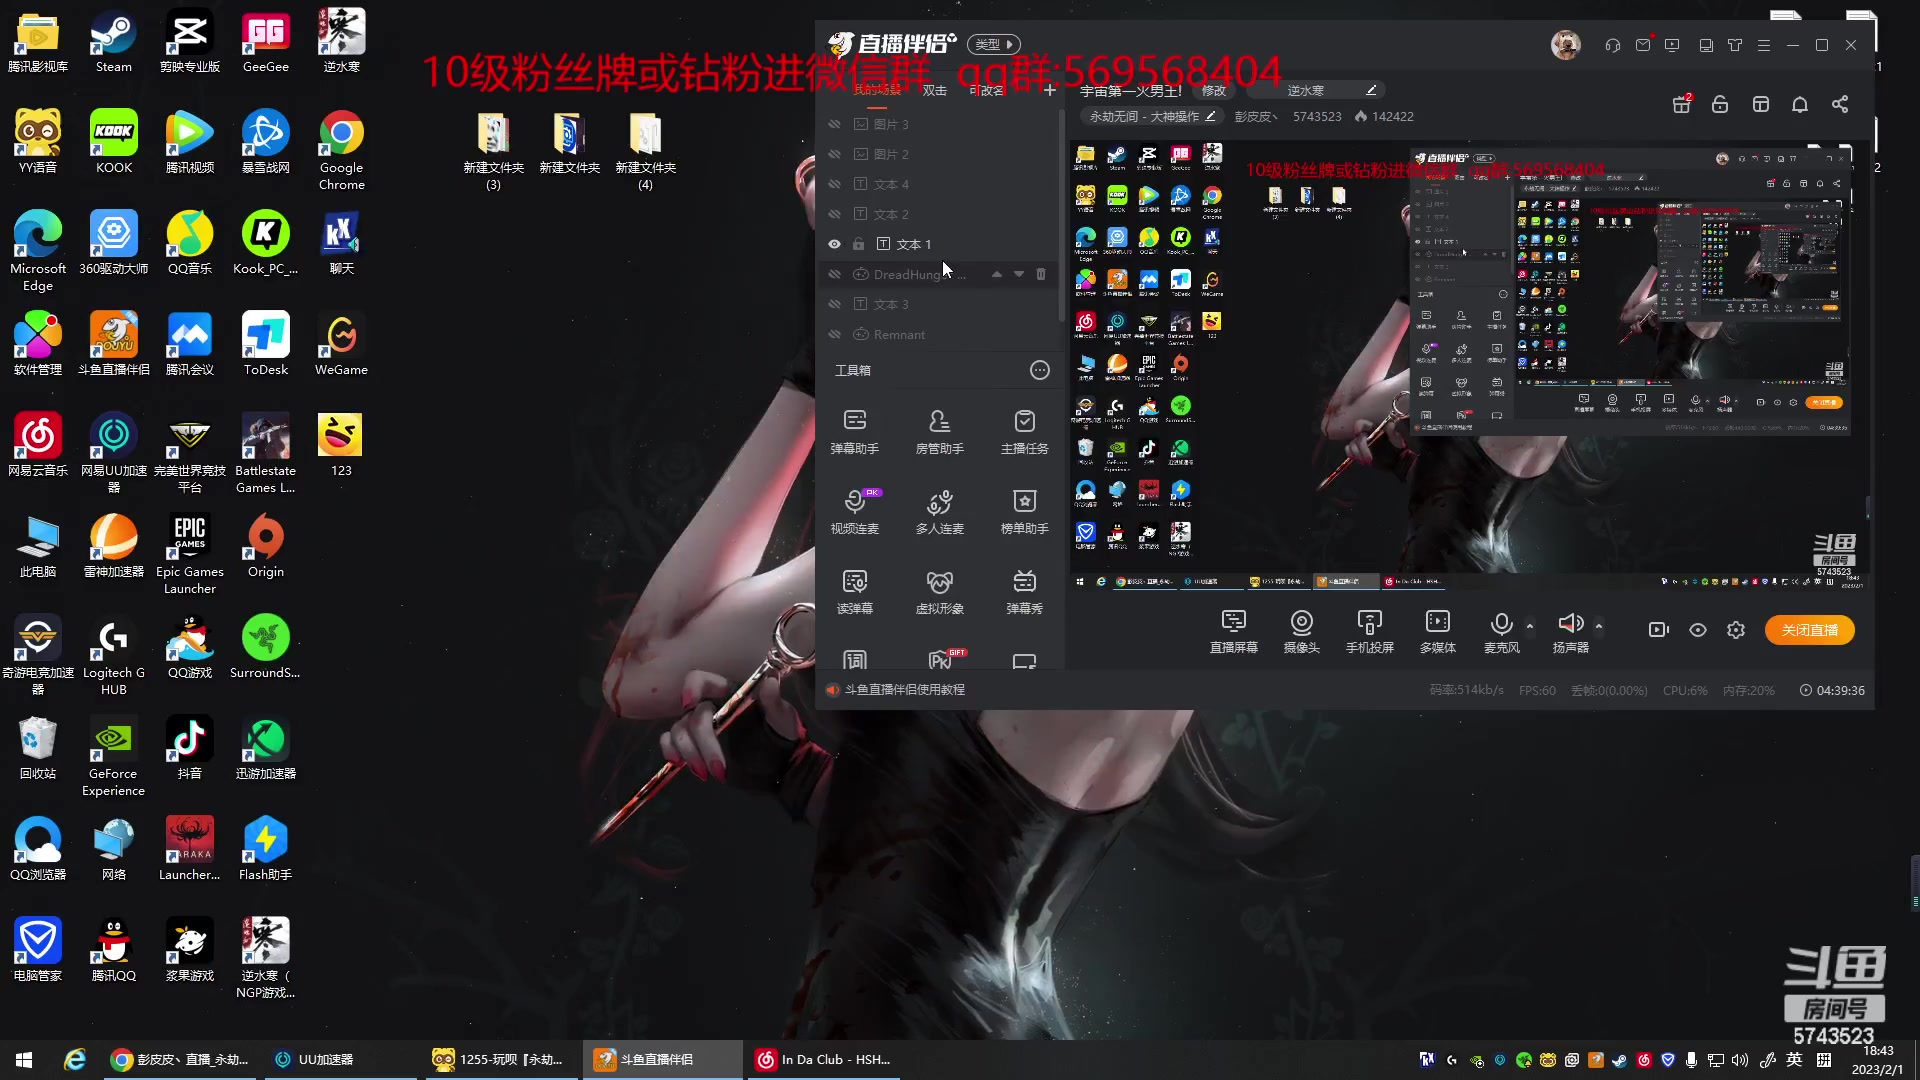Click the 扬声器 speaker icon
The height and width of the screenshot is (1080, 1920).
coord(1570,623)
